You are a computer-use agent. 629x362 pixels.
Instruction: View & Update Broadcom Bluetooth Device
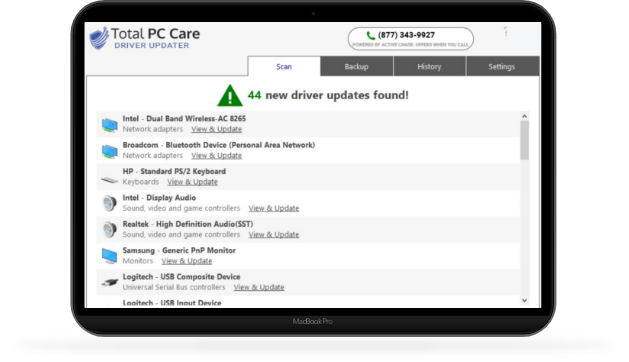217,156
